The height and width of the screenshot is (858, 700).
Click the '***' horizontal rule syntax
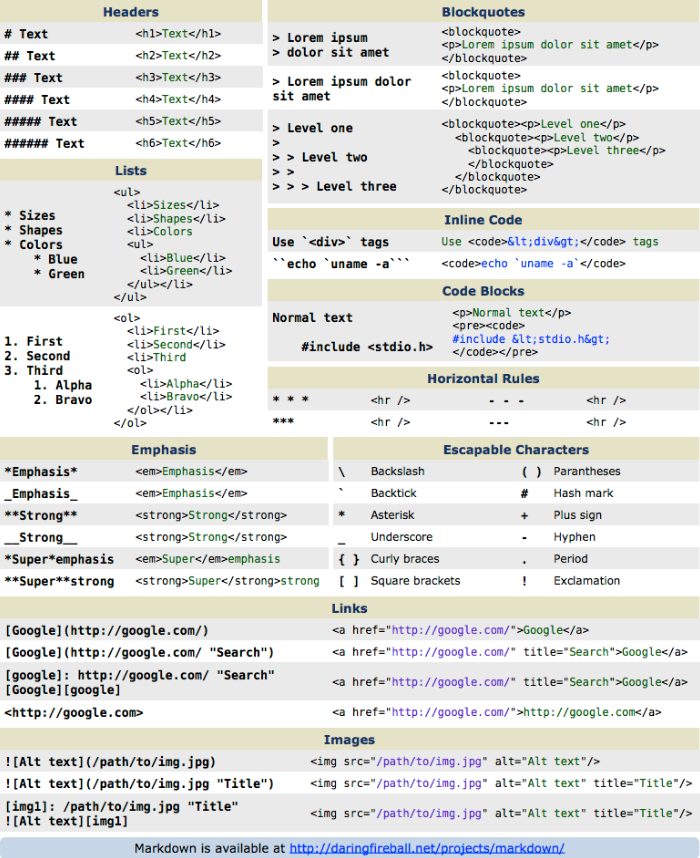tap(284, 421)
